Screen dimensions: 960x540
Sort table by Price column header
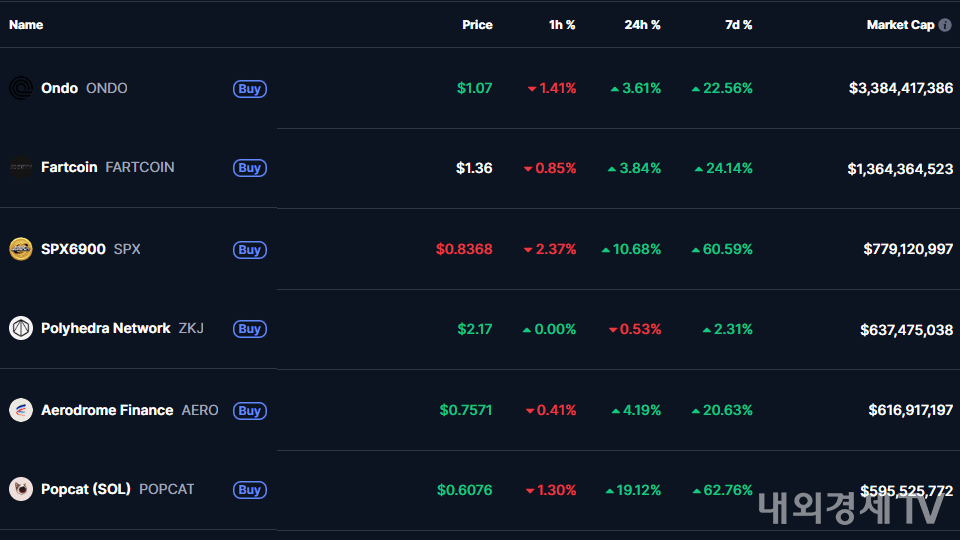pyautogui.click(x=477, y=25)
